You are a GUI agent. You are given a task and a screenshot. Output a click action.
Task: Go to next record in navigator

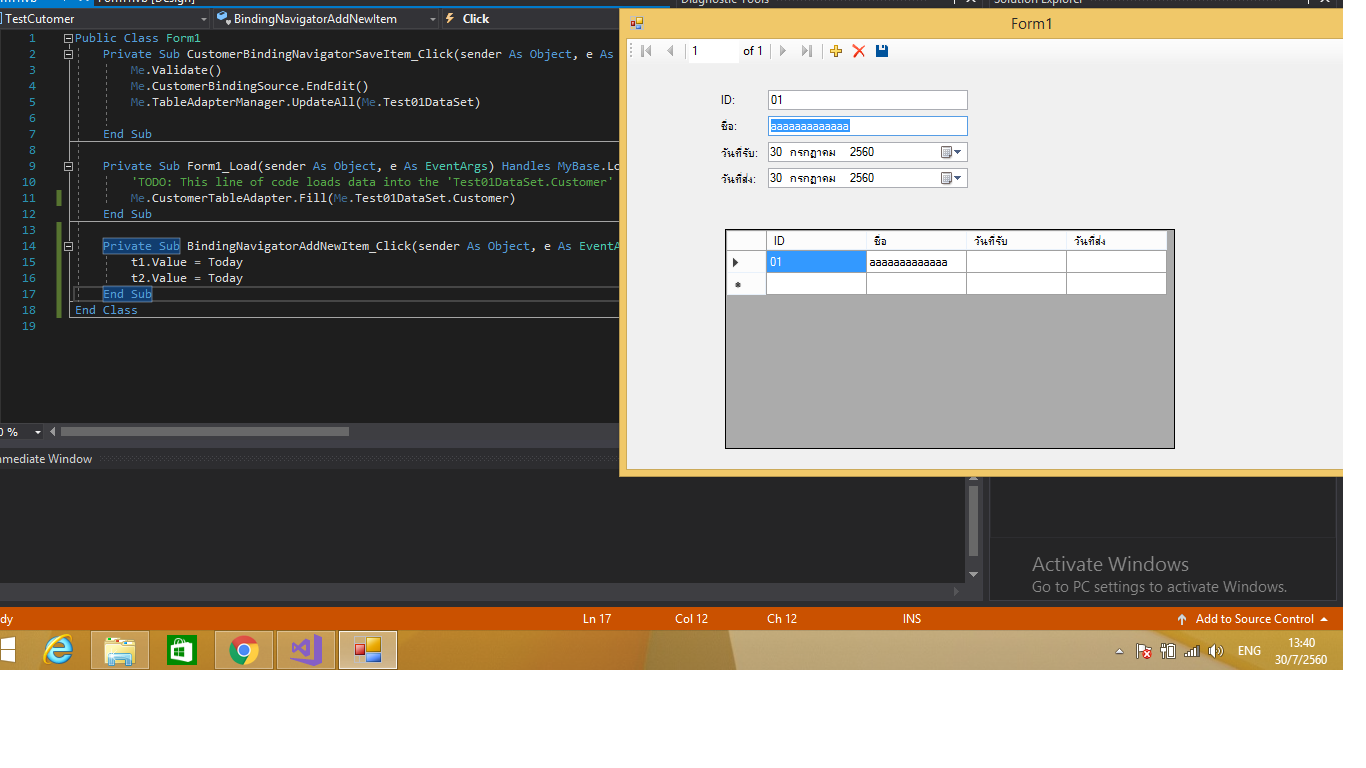click(x=783, y=51)
